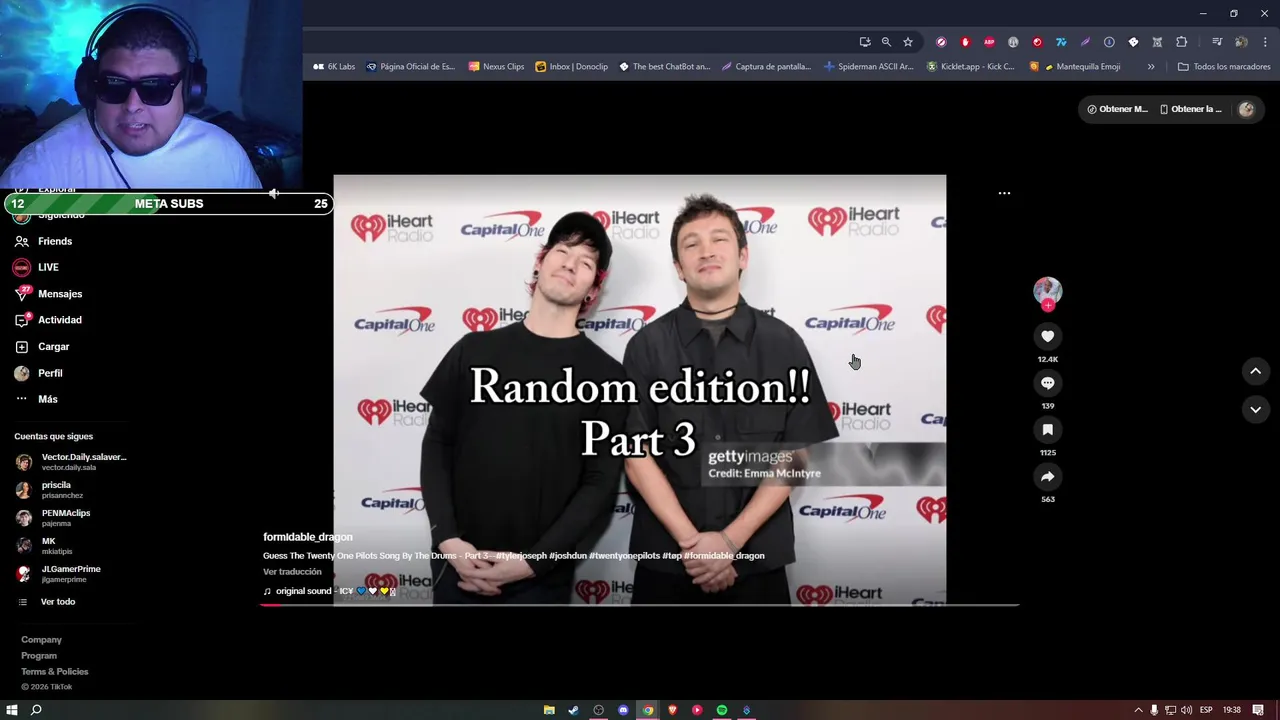The height and width of the screenshot is (720, 1280).
Task: Open the comments bubble showing 139
Action: [1047, 383]
